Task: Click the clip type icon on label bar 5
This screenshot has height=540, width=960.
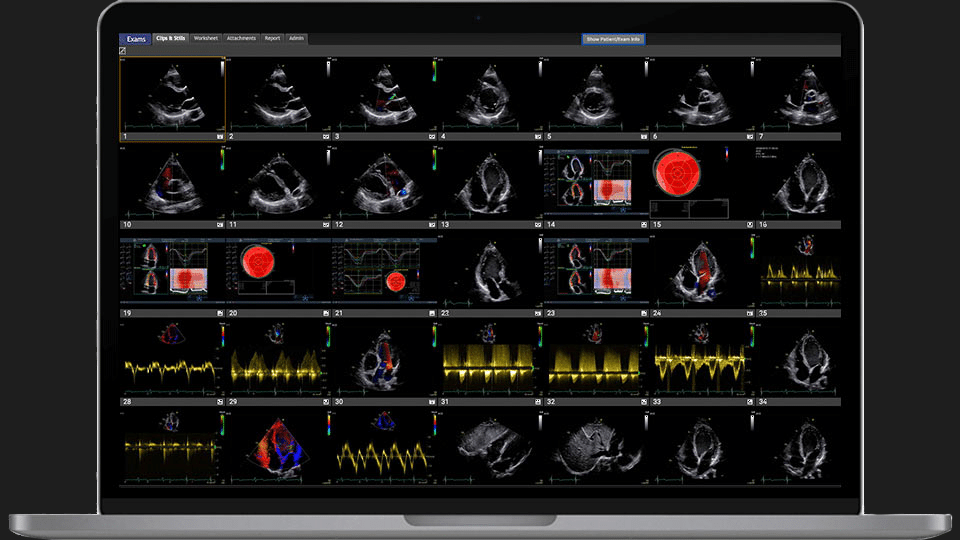Action: [643, 137]
